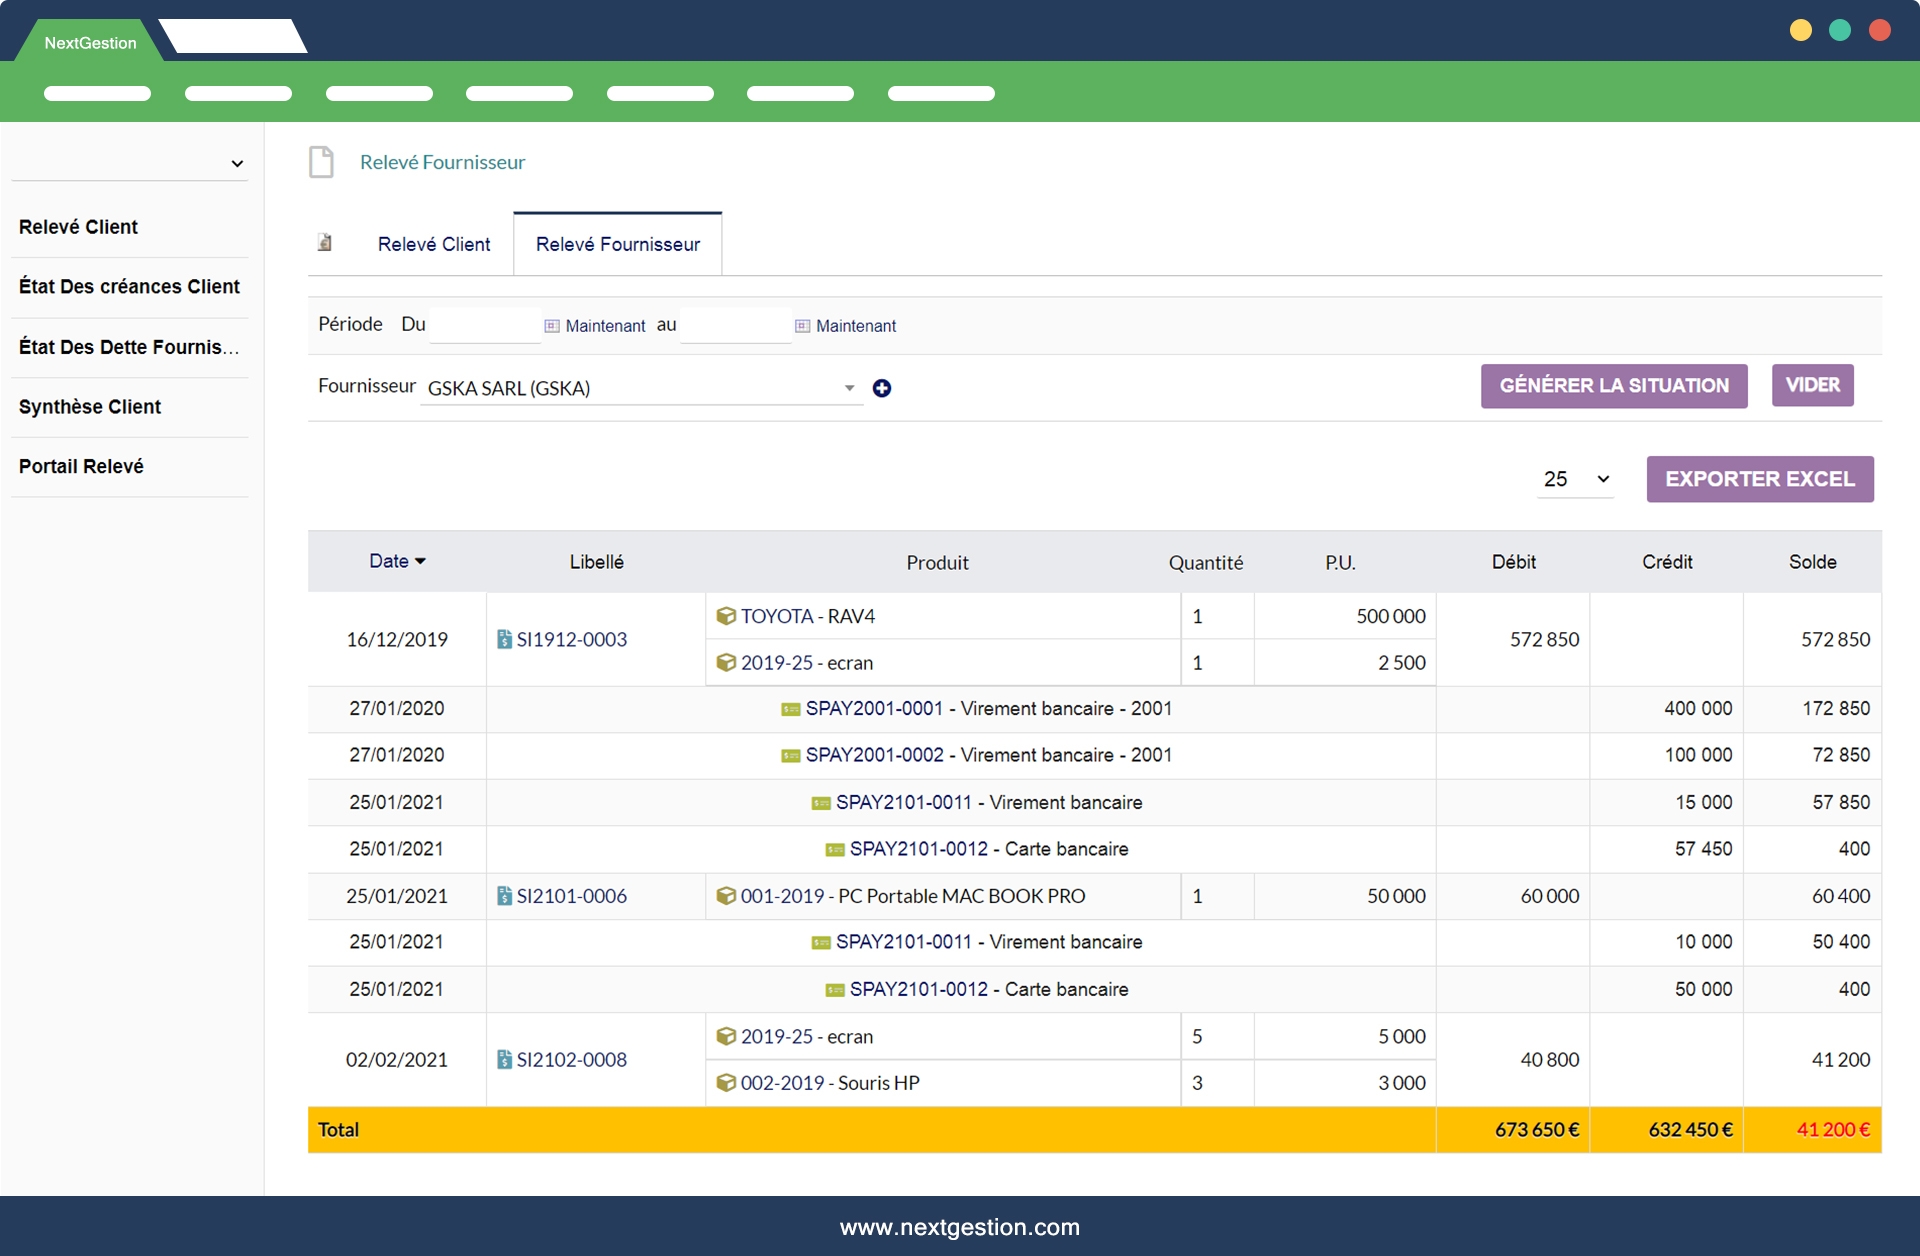Click the Du start date input field
The height and width of the screenshot is (1256, 1920).
pyautogui.click(x=484, y=325)
